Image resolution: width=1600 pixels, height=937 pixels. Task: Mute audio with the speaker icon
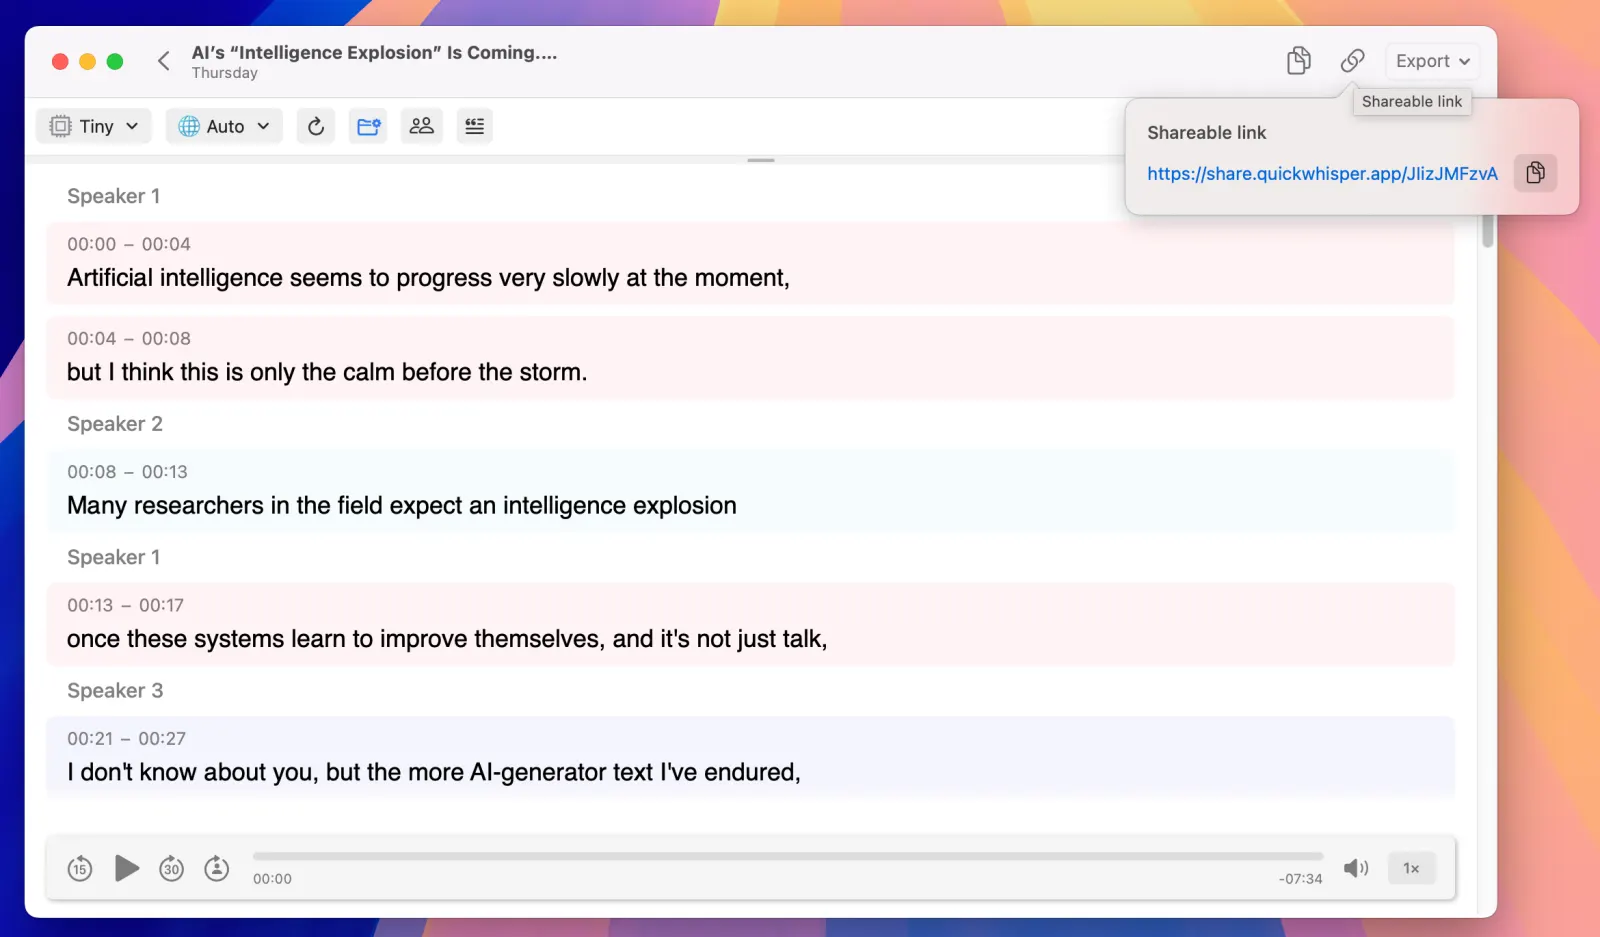tap(1356, 868)
